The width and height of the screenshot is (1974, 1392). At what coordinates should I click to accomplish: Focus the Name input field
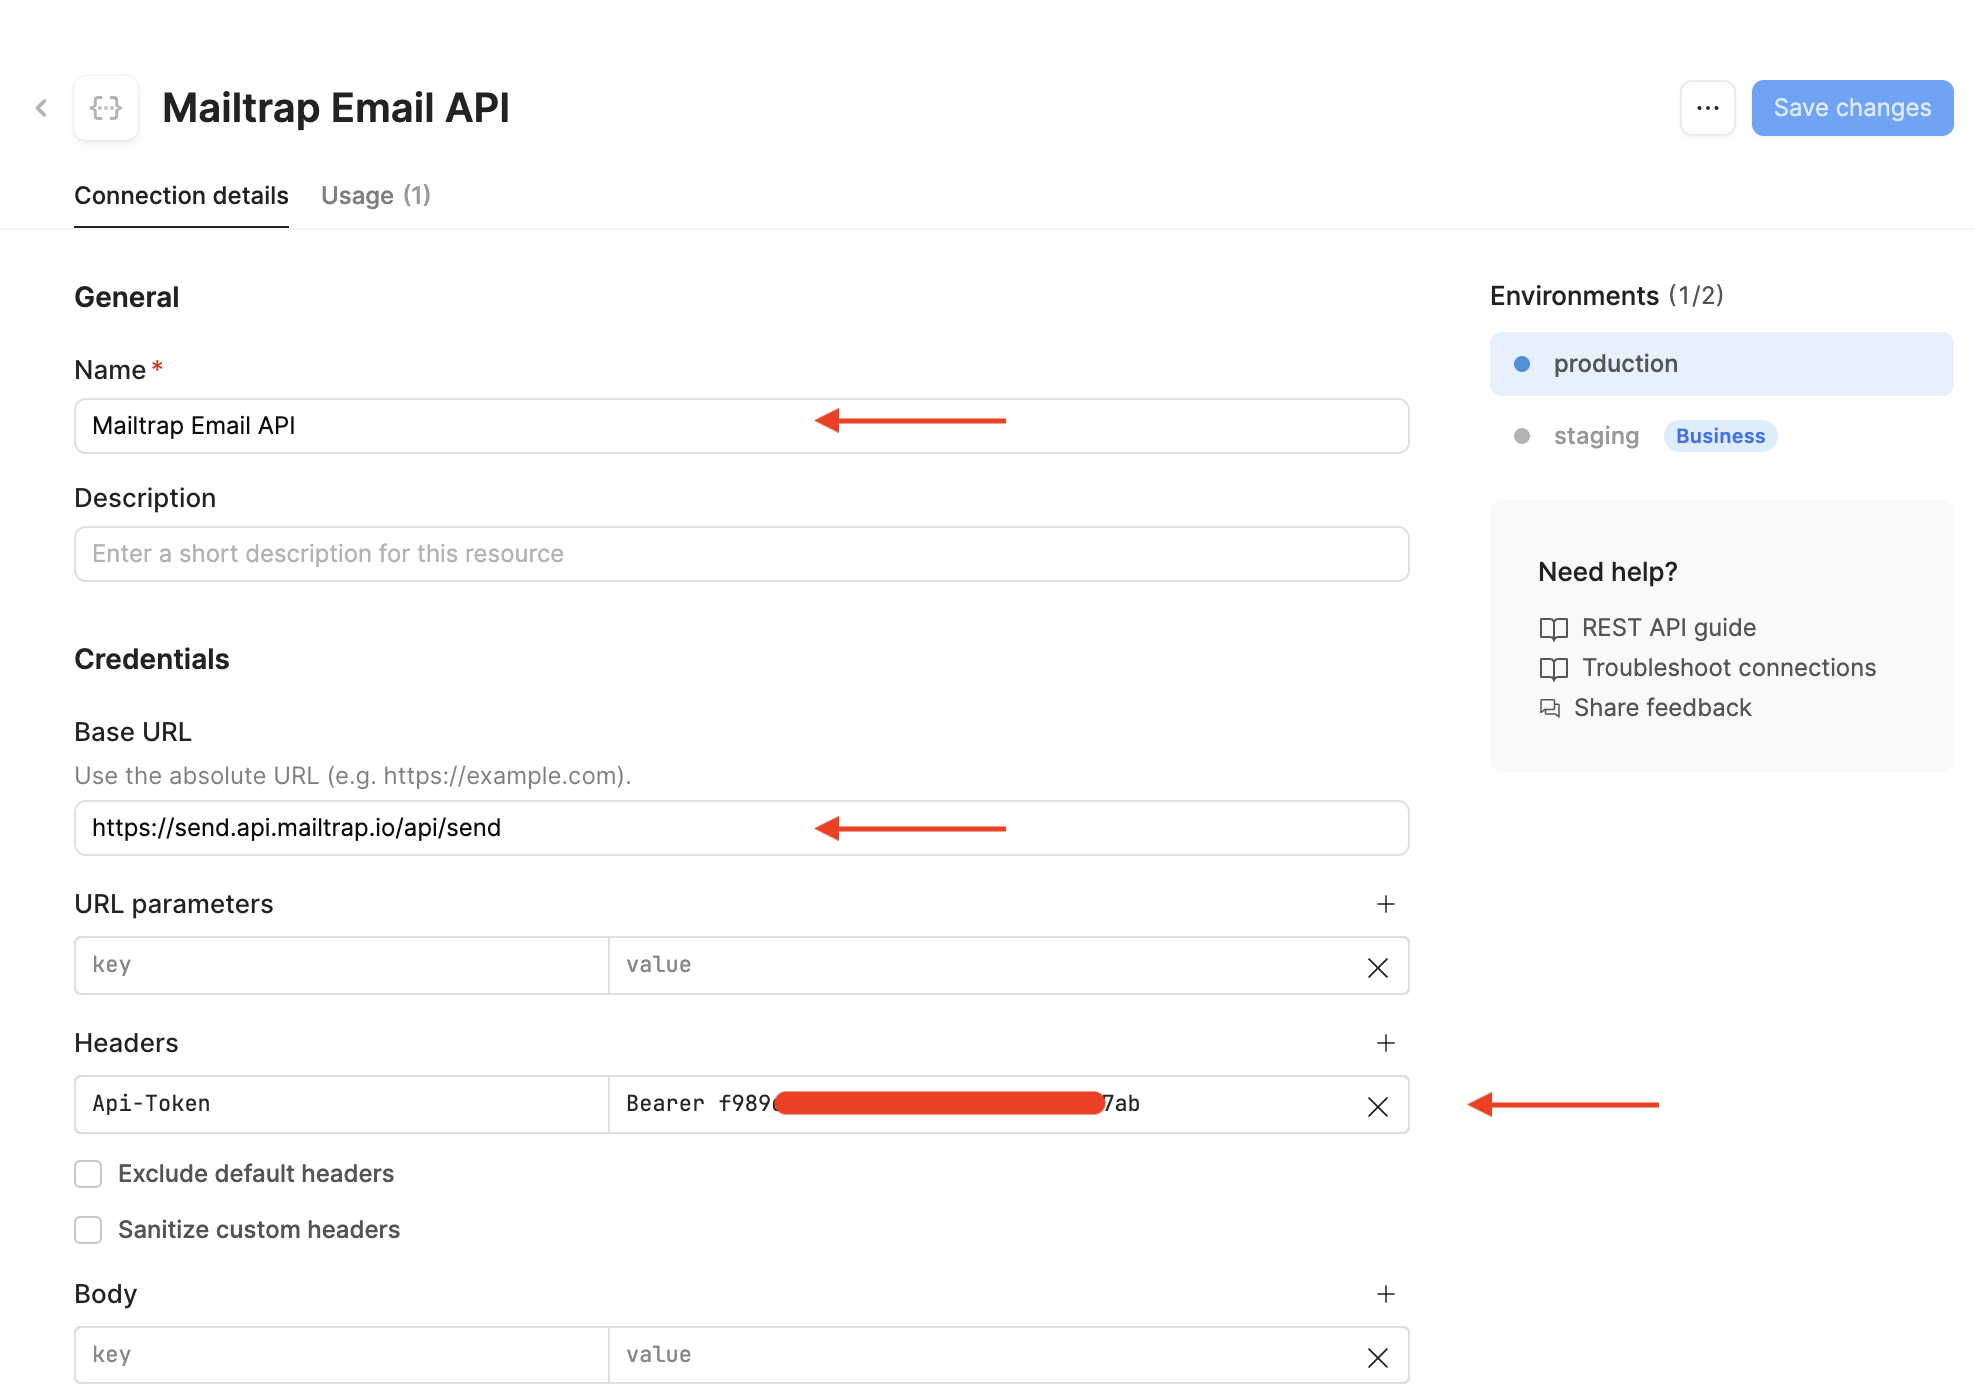[x=742, y=426]
